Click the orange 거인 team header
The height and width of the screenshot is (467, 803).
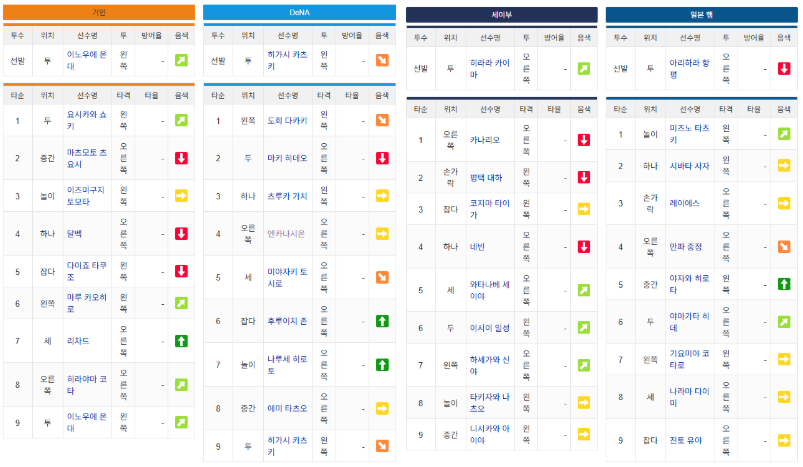pos(99,12)
